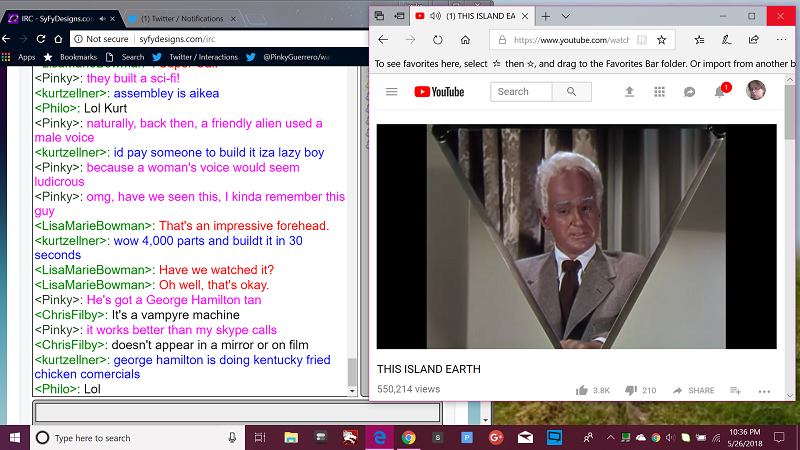Share the This Island Earth video
The width and height of the screenshot is (800, 450).
(x=693, y=390)
